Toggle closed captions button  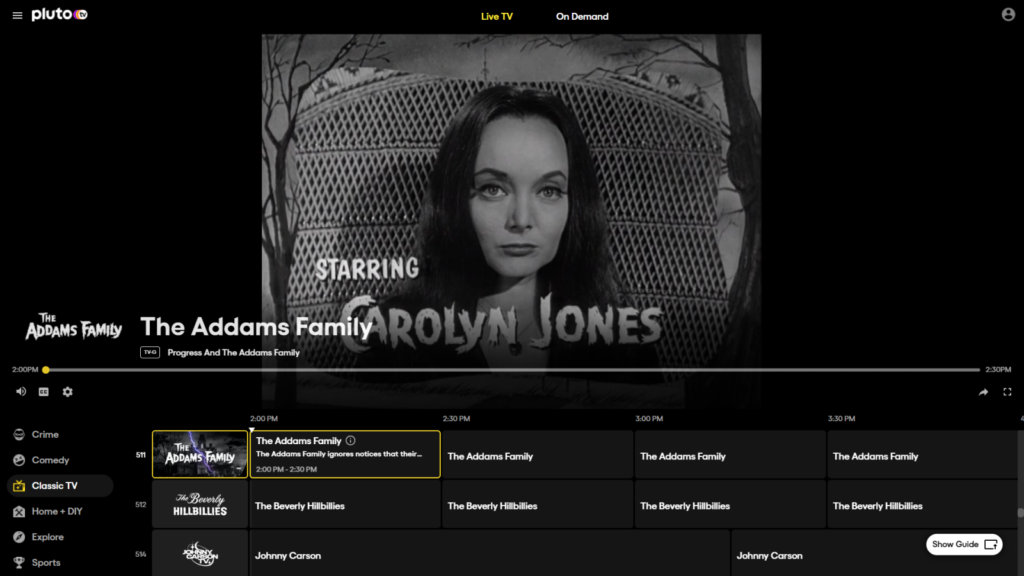pyautogui.click(x=44, y=392)
